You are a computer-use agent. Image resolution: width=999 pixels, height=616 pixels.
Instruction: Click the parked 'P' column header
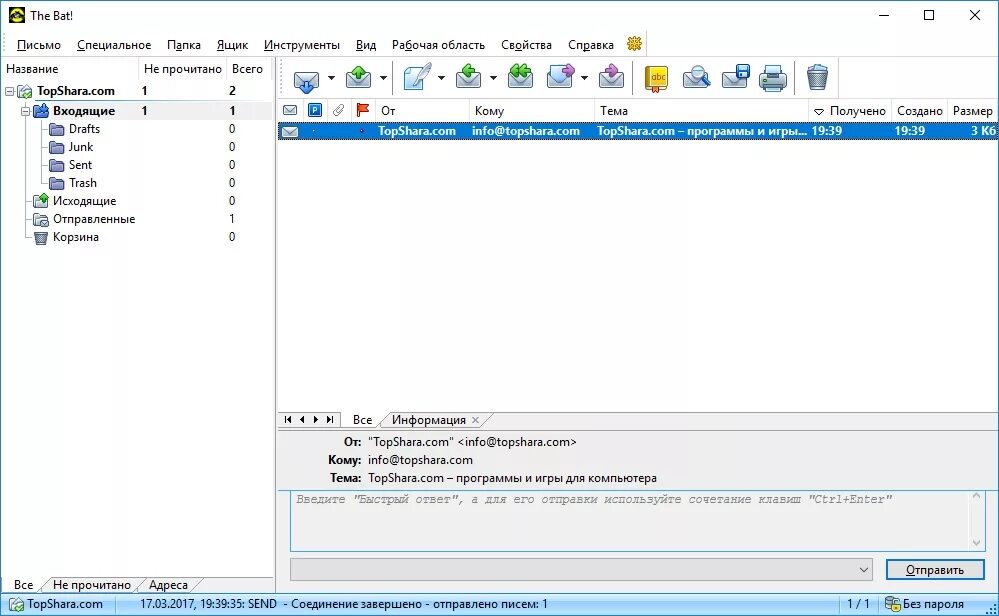click(315, 110)
